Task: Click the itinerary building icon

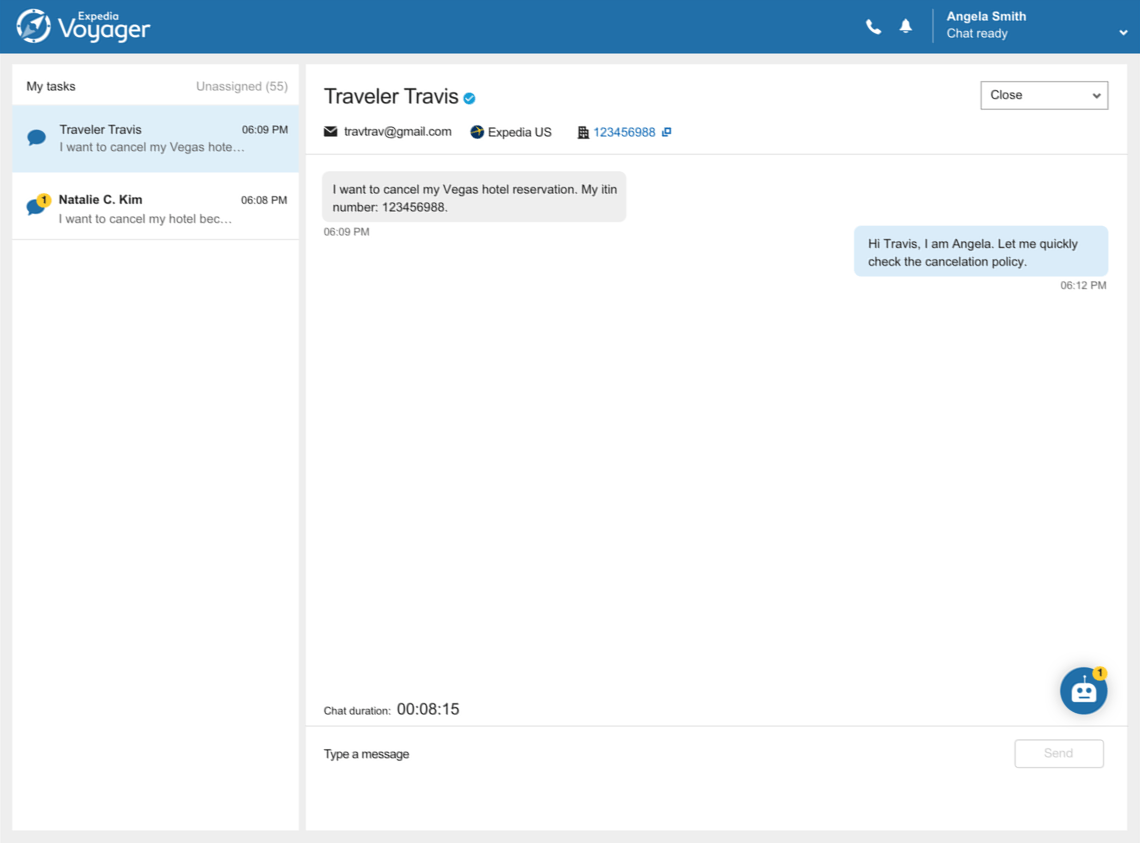Action: tap(583, 132)
